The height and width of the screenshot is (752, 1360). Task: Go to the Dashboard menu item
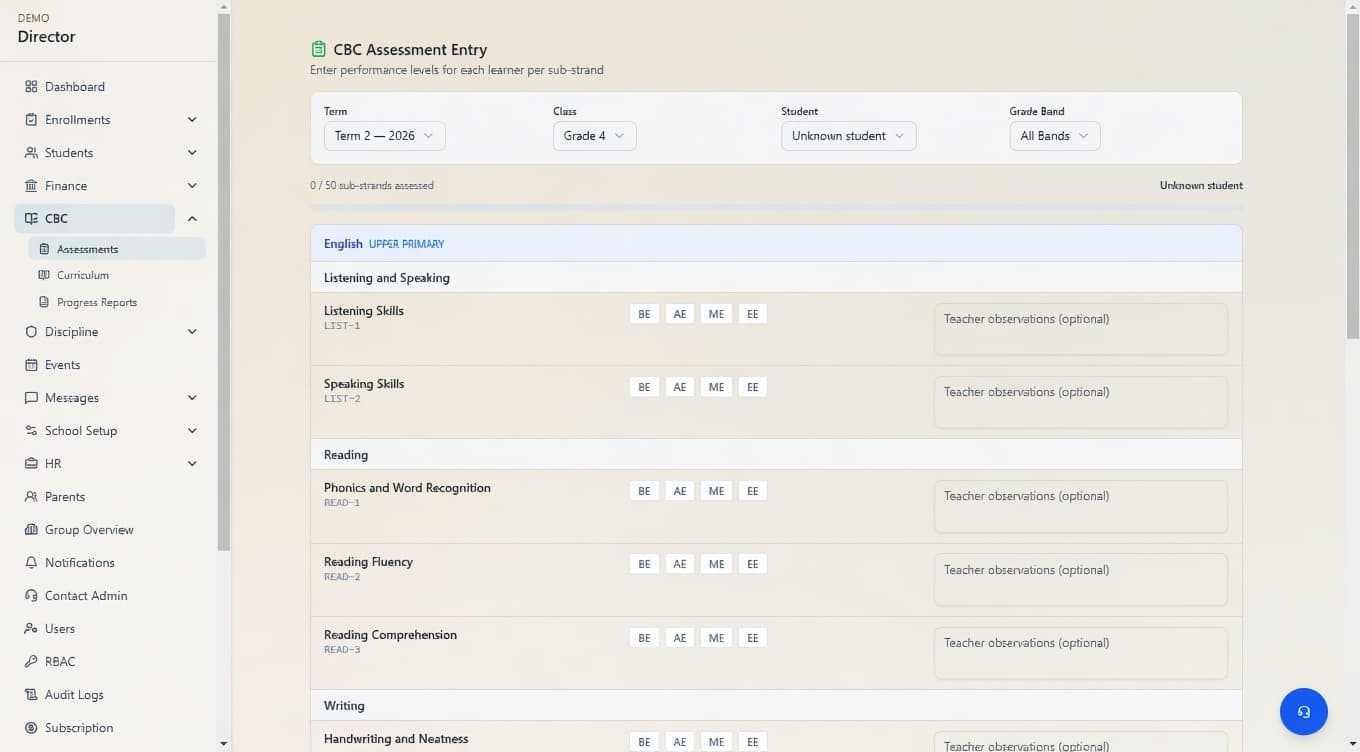[x=110, y=87]
